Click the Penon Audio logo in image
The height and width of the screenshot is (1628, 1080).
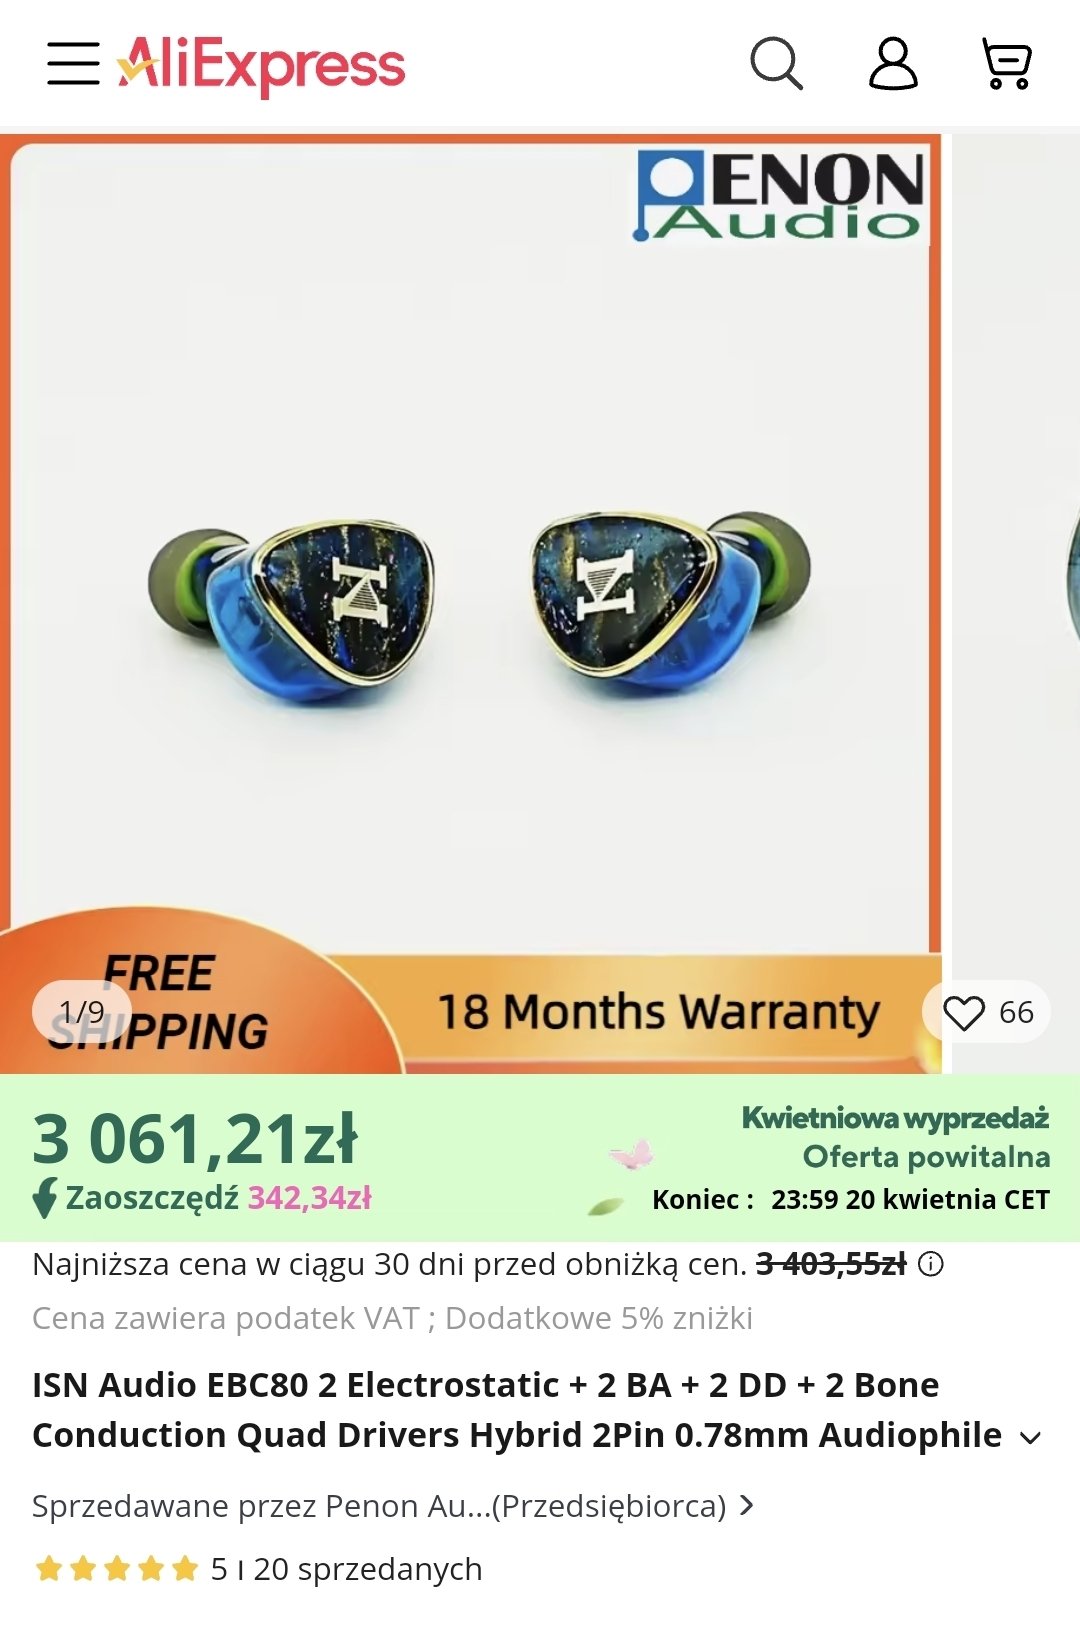[x=781, y=195]
